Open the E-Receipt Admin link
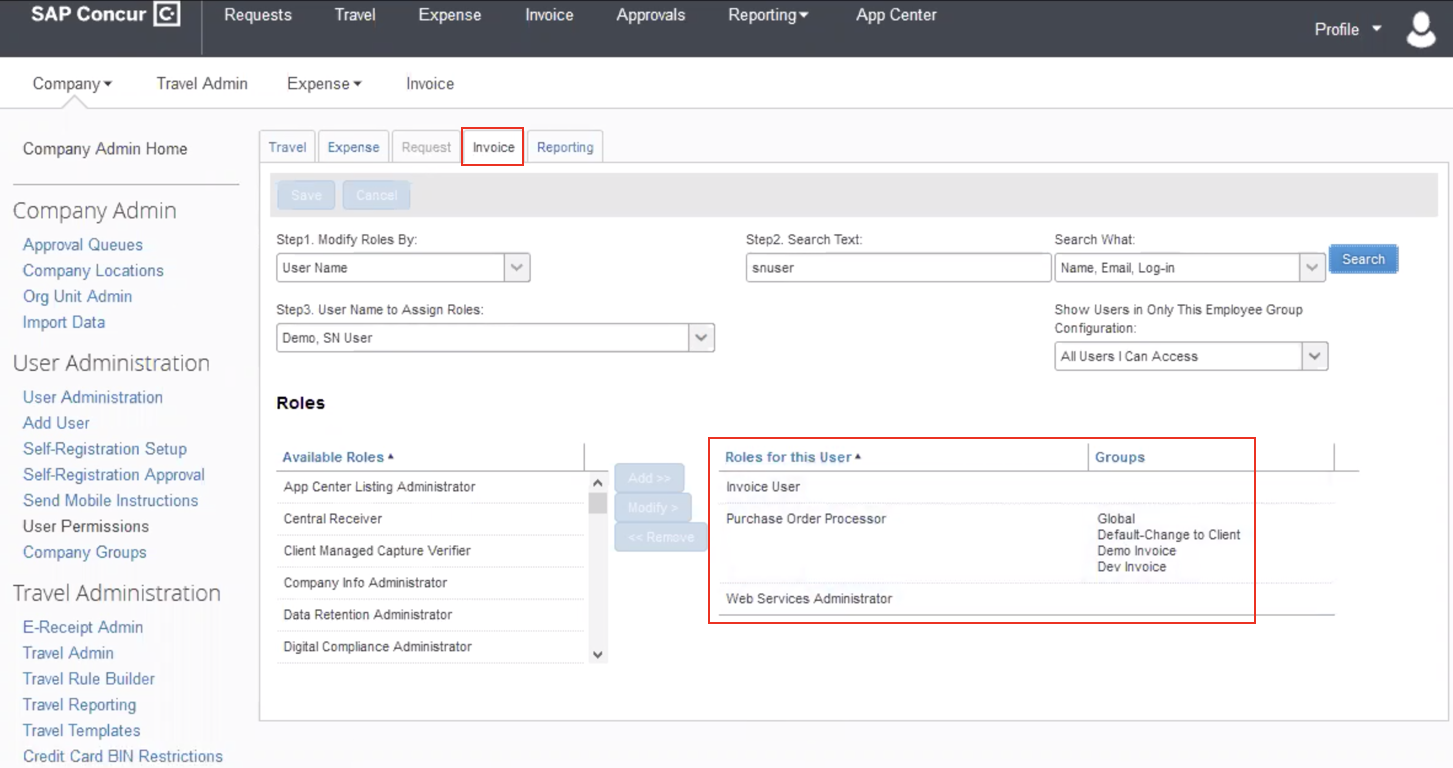 (83, 627)
